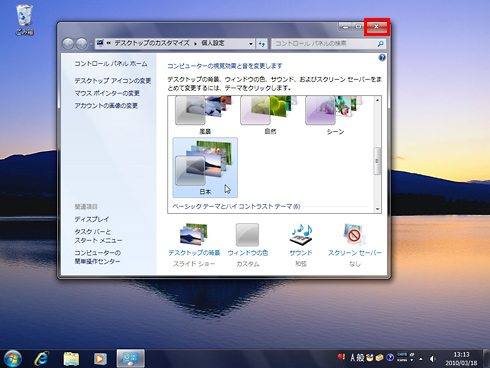Open ディスプレイ related link
The width and height of the screenshot is (490, 368).
click(x=92, y=219)
